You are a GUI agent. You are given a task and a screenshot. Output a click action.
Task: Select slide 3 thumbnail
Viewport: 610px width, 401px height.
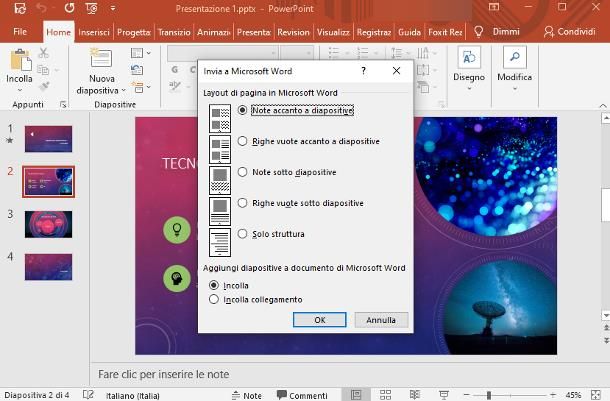pyautogui.click(x=48, y=224)
